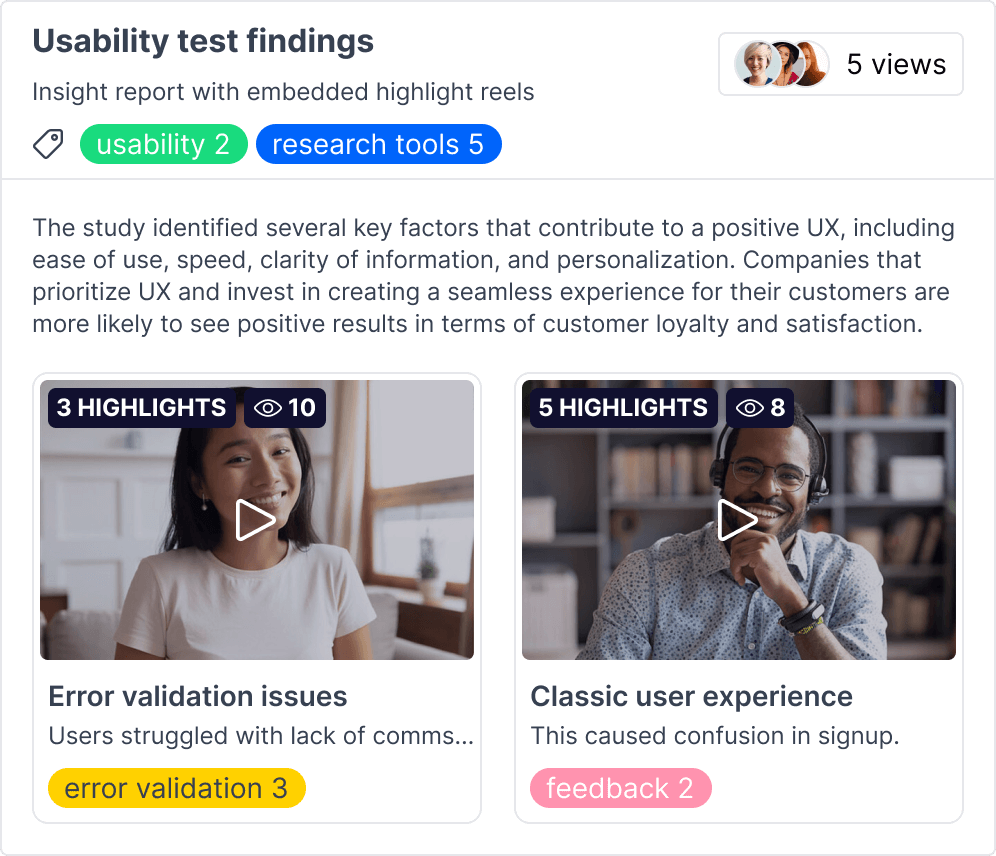Toggle the feedback 2 tag
996x856 pixels.
coord(620,788)
